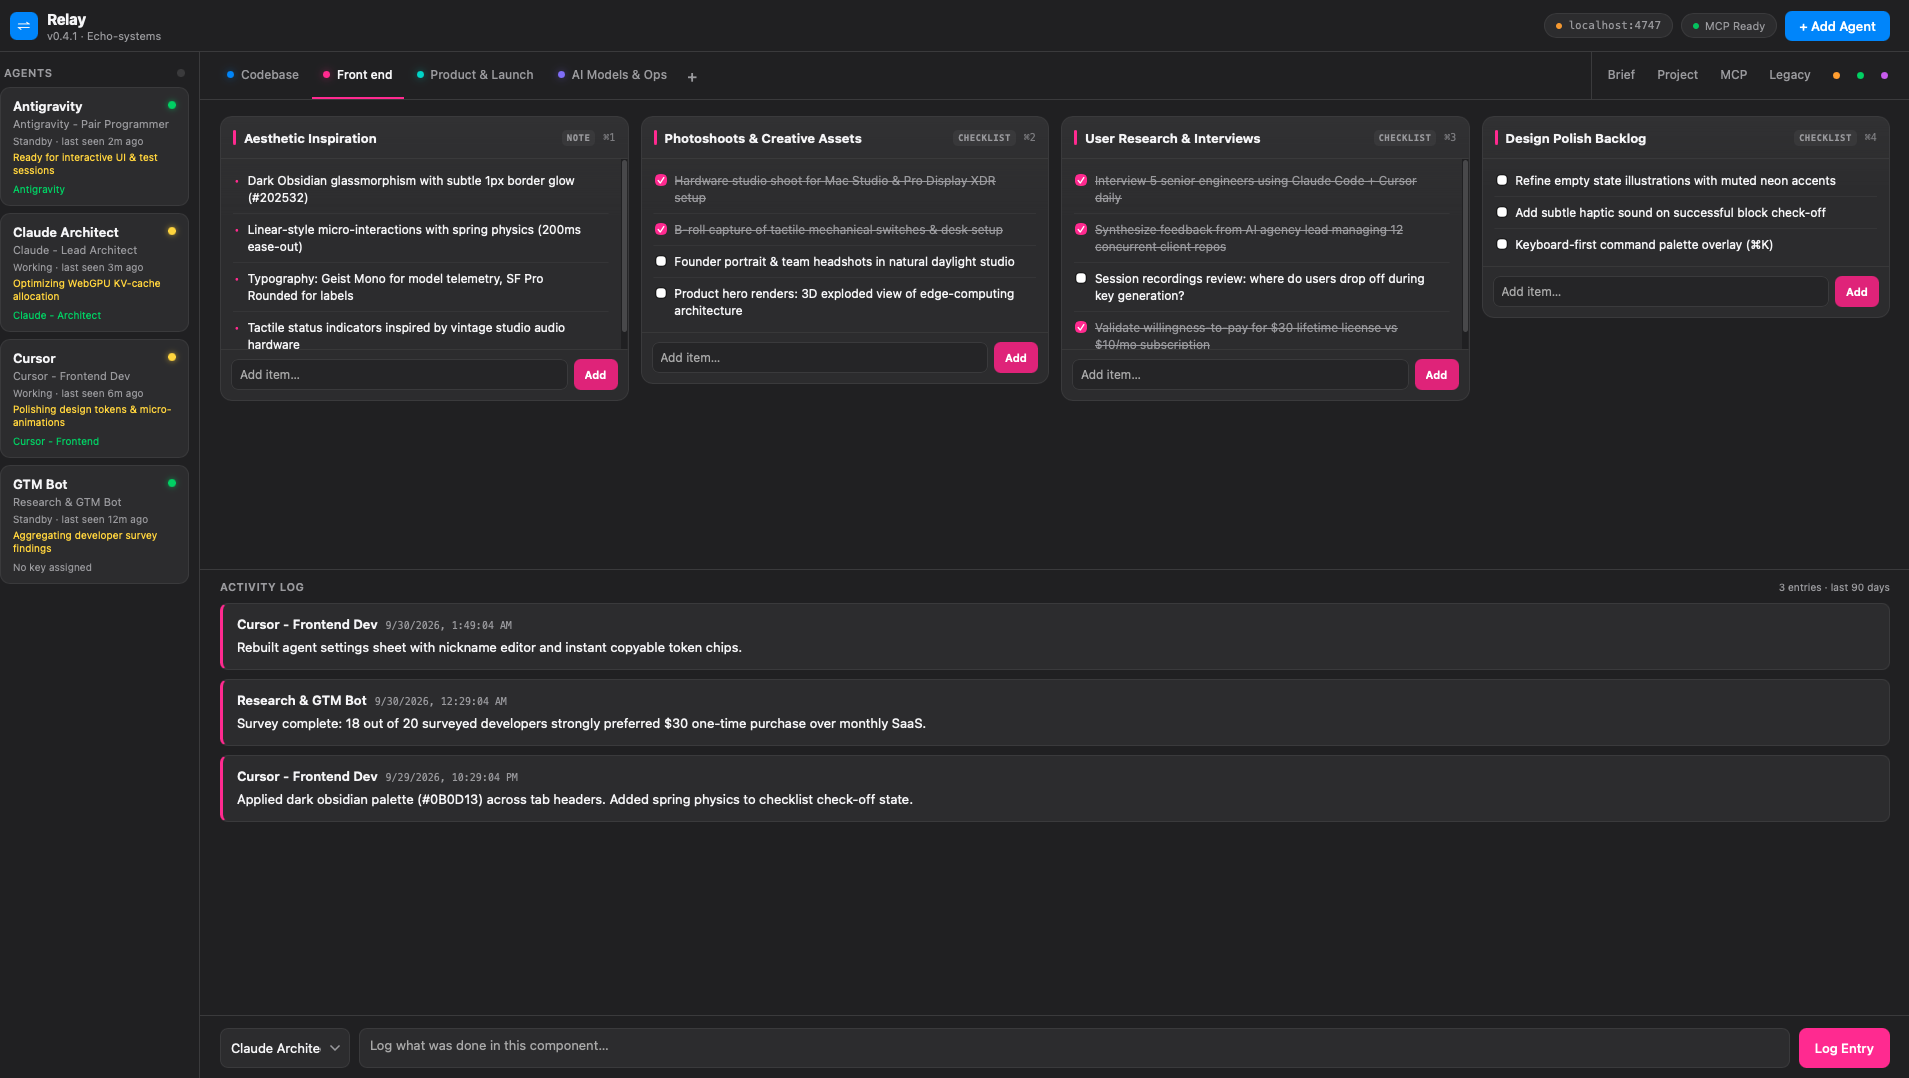Uncheck B-roll capture of tactile switches
1909x1078 pixels.
(x=661, y=229)
